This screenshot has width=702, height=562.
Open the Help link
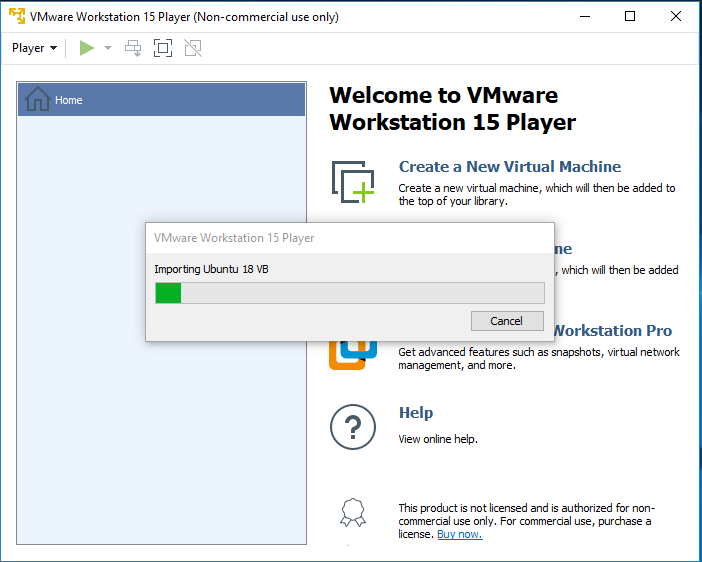416,412
